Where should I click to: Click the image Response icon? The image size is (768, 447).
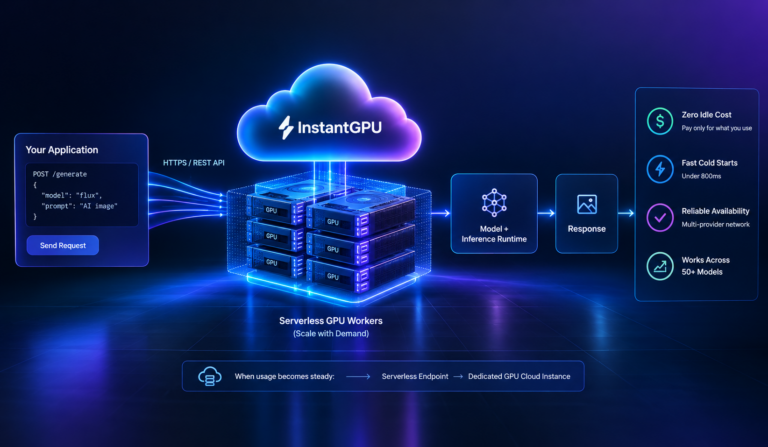tap(587, 204)
